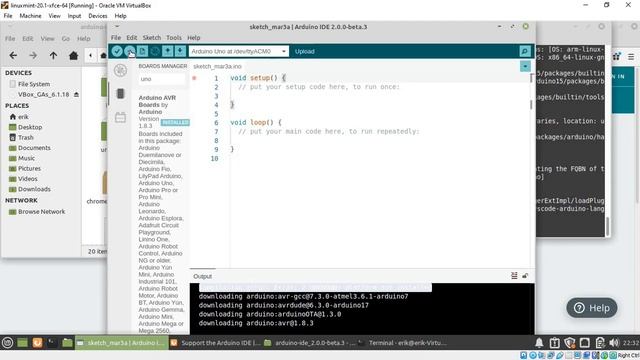Open the Sketch menu

pyautogui.click(x=151, y=38)
